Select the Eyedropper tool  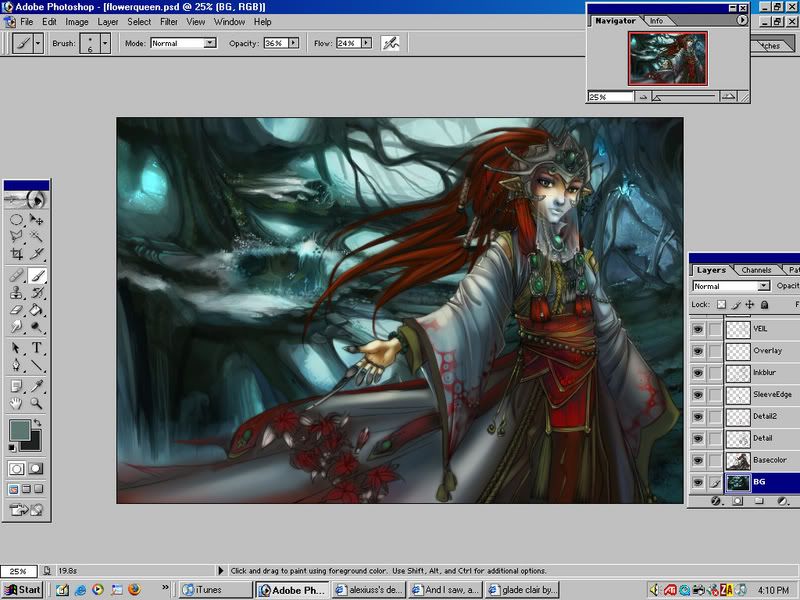(x=36, y=387)
